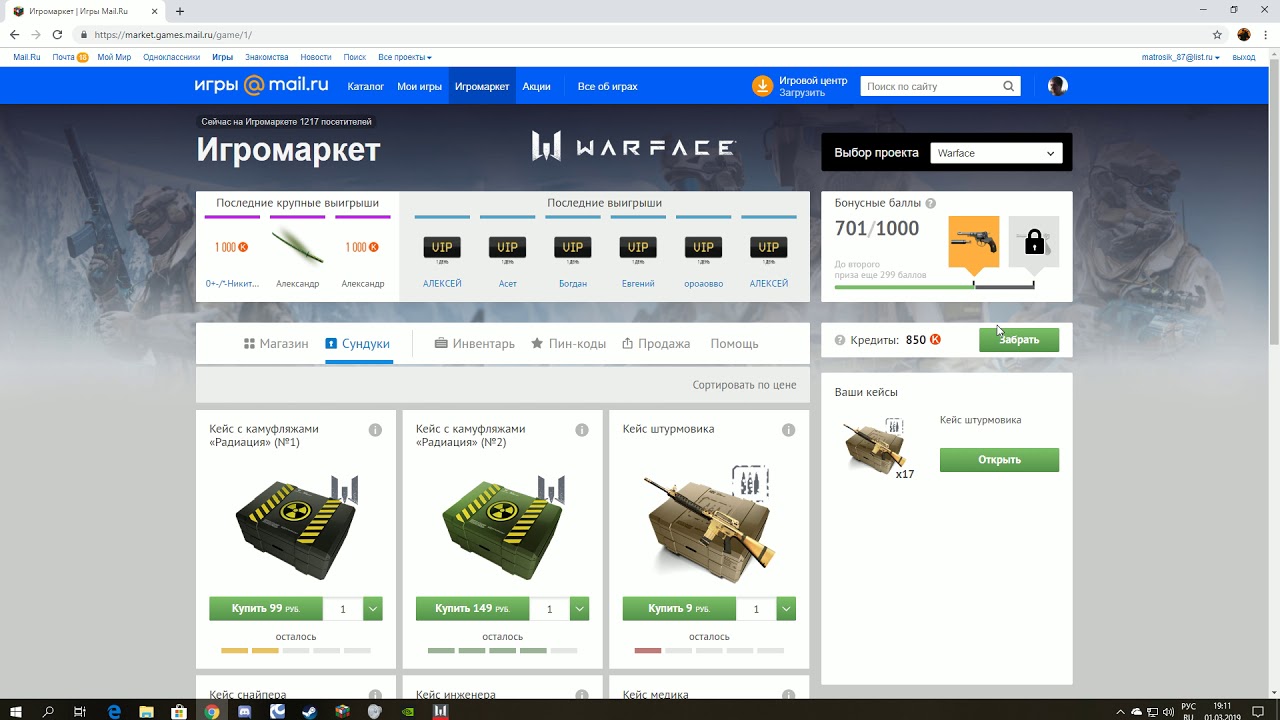Expand quantity dropdown for Кейс штурмовика
Screen dimensions: 1280x720
(x=786, y=608)
